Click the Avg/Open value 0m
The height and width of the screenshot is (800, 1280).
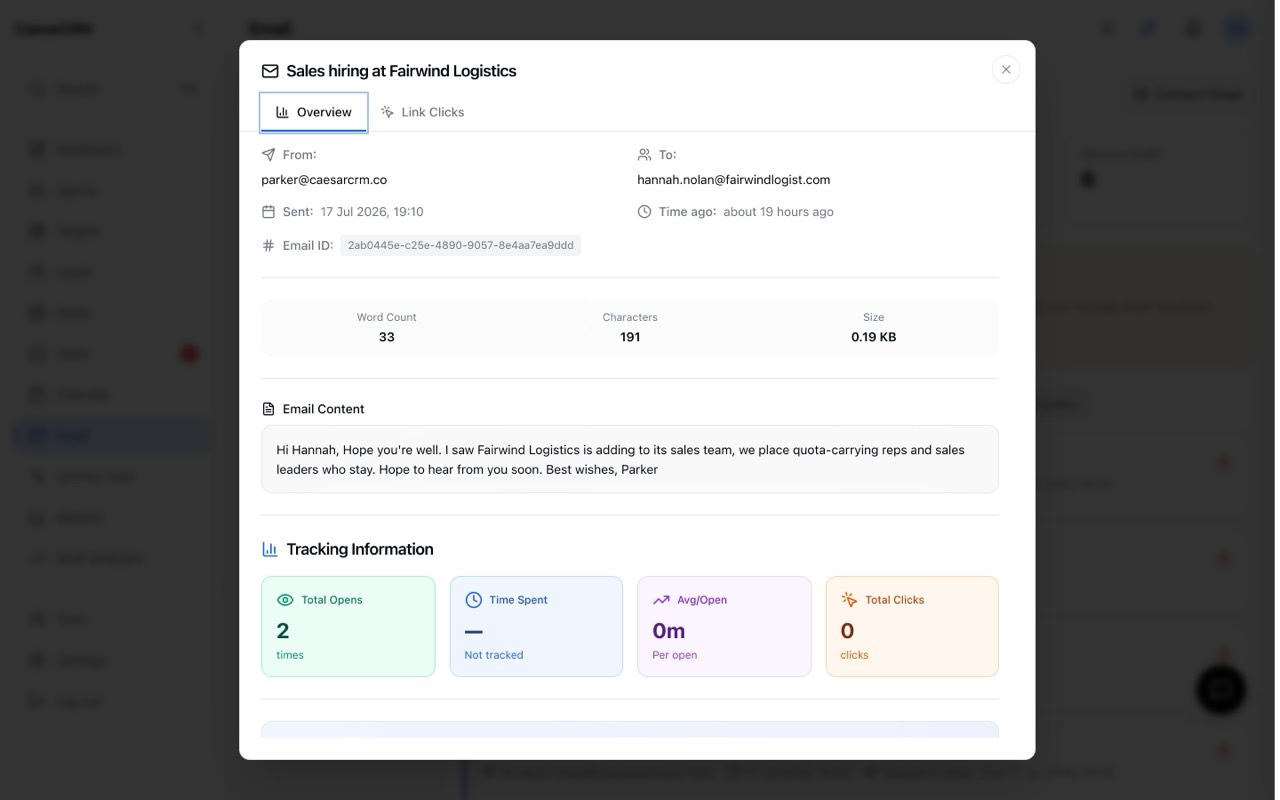click(x=669, y=631)
